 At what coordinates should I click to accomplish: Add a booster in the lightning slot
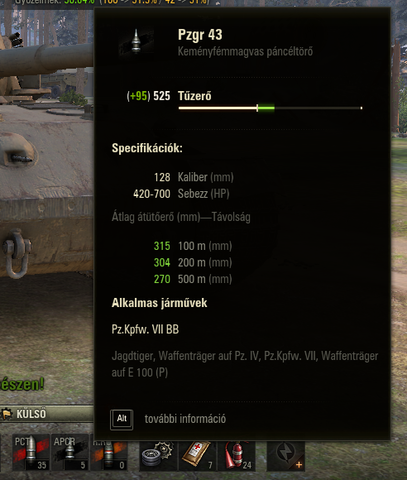pos(286,455)
